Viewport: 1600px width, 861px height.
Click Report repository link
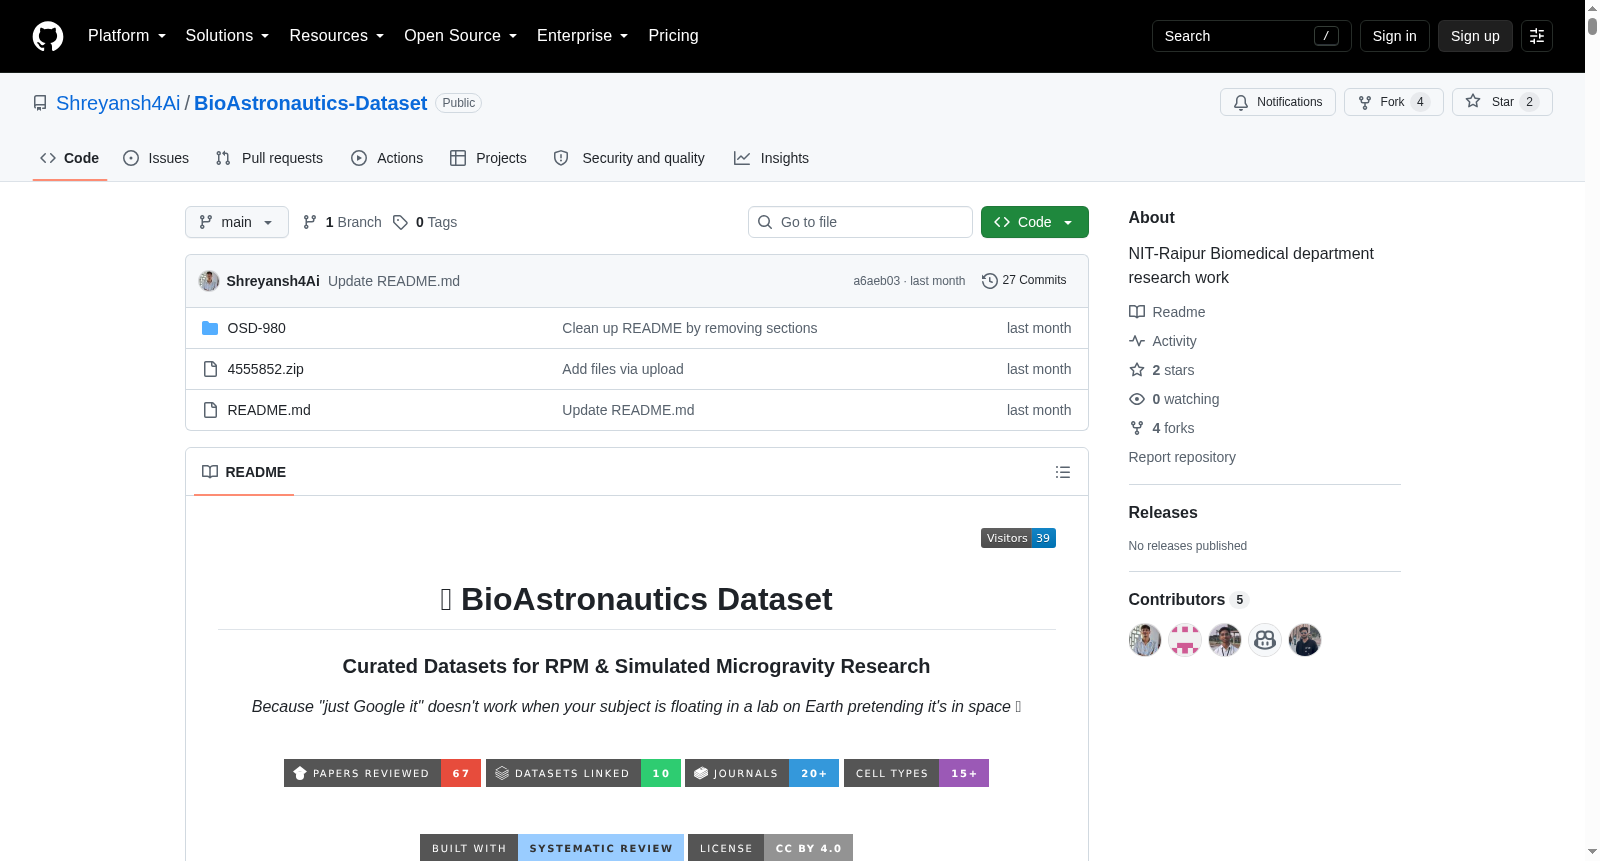click(x=1182, y=457)
